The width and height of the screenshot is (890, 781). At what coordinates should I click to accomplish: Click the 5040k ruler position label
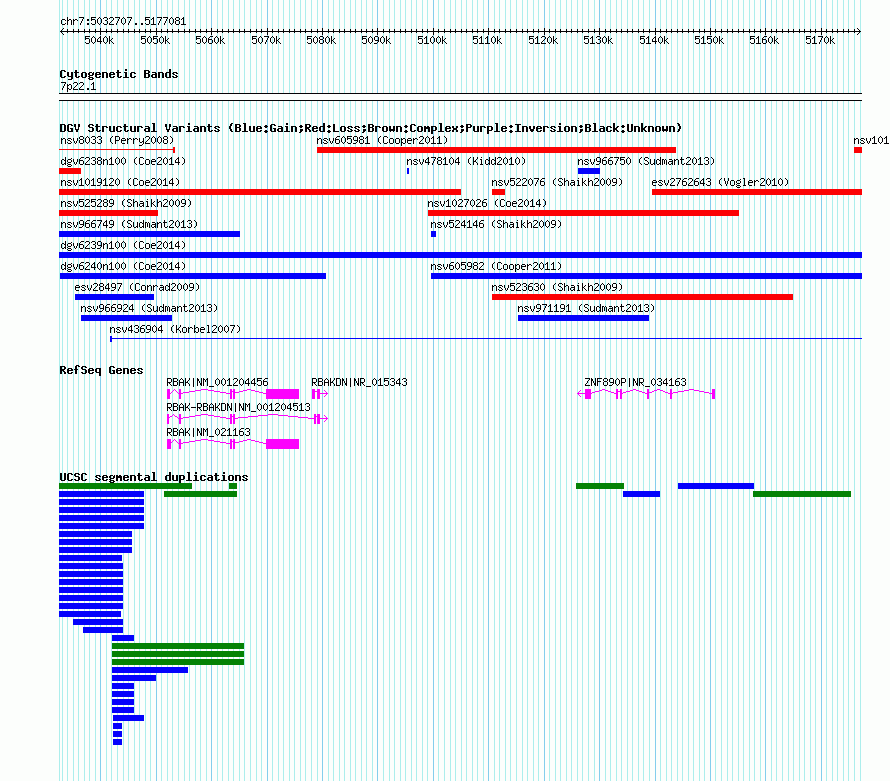point(99,40)
